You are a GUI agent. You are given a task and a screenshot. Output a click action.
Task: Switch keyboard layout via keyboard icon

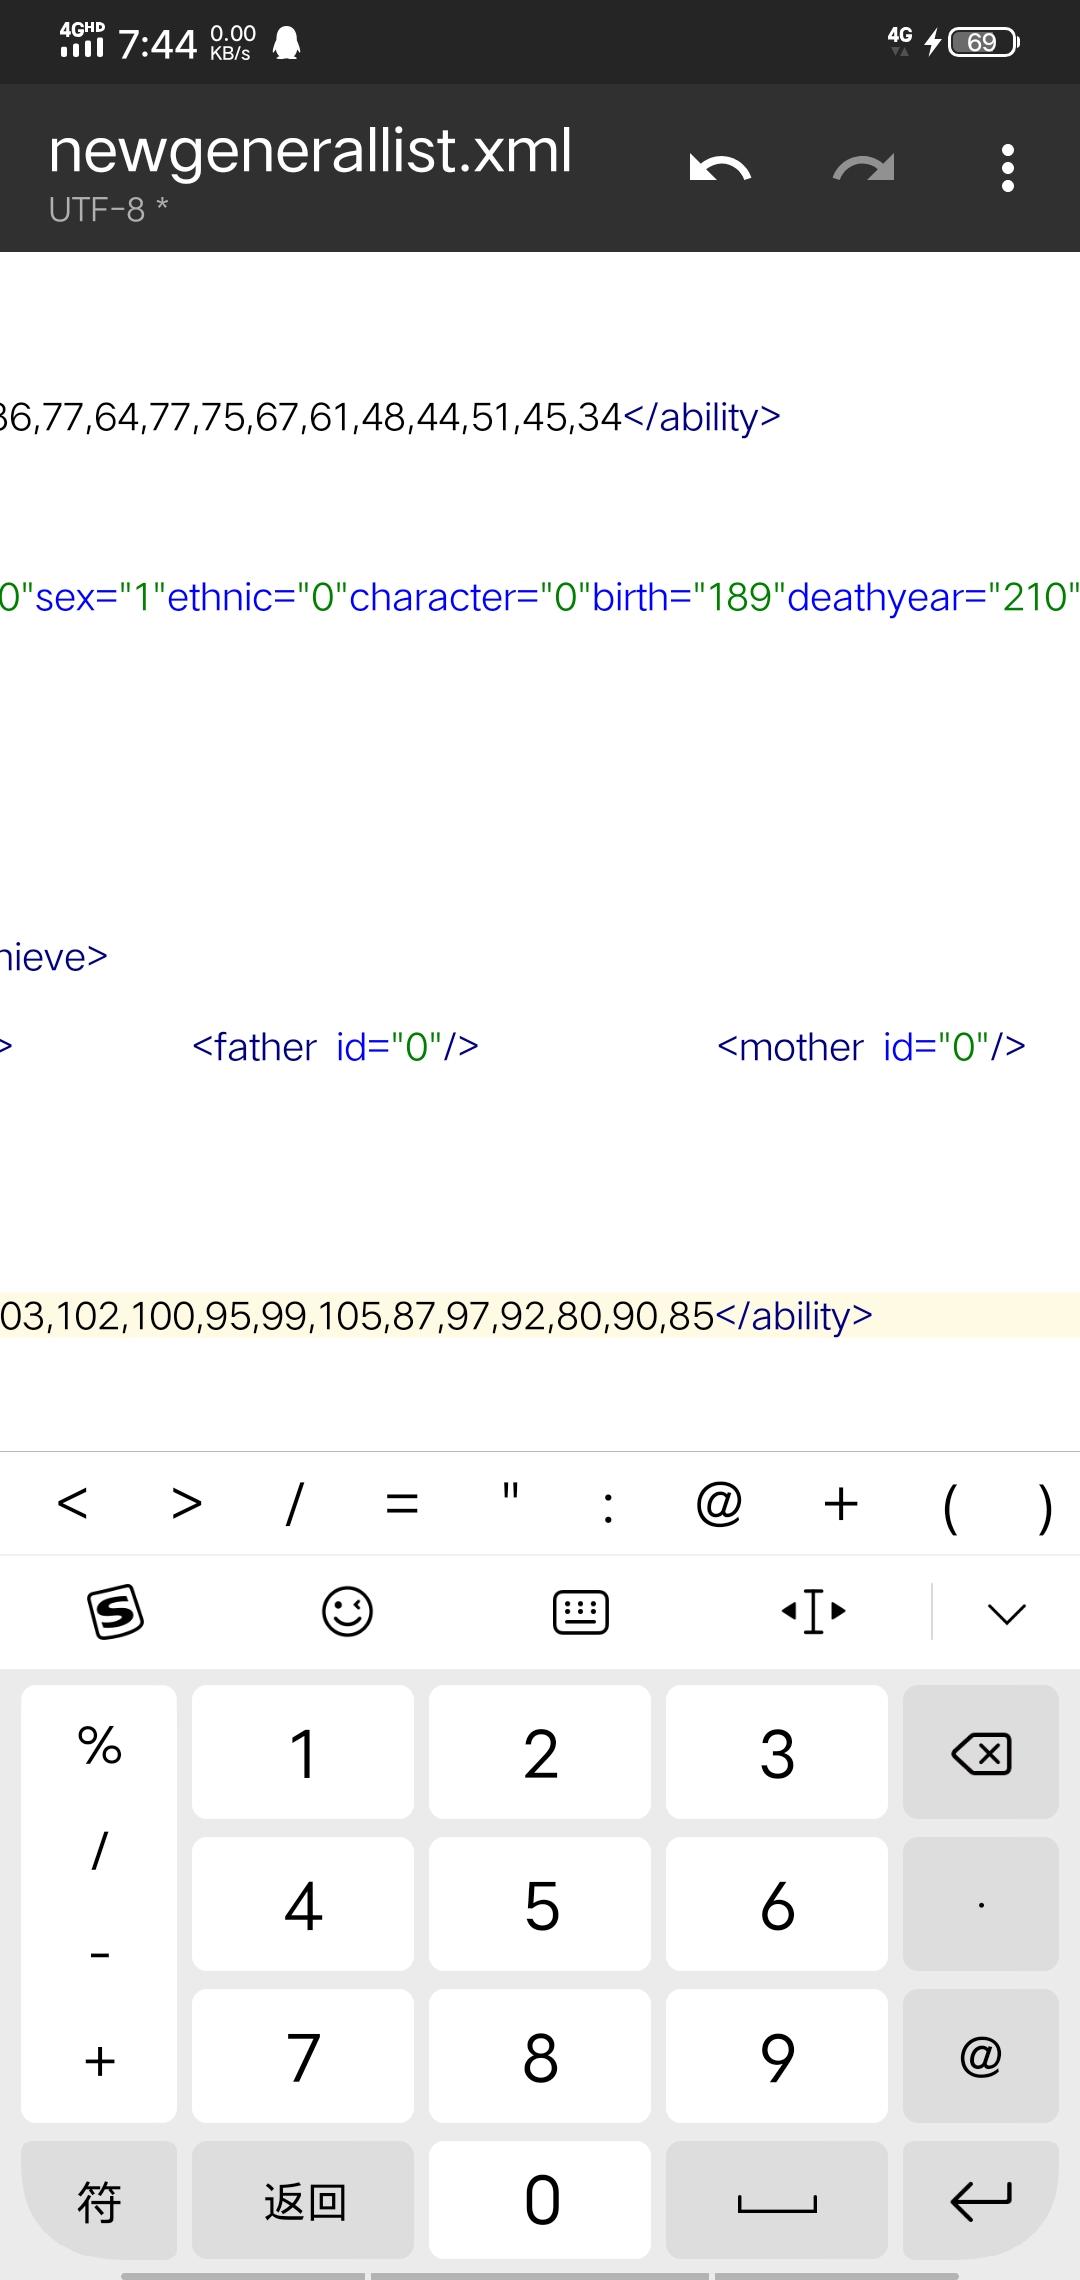[x=580, y=1612]
